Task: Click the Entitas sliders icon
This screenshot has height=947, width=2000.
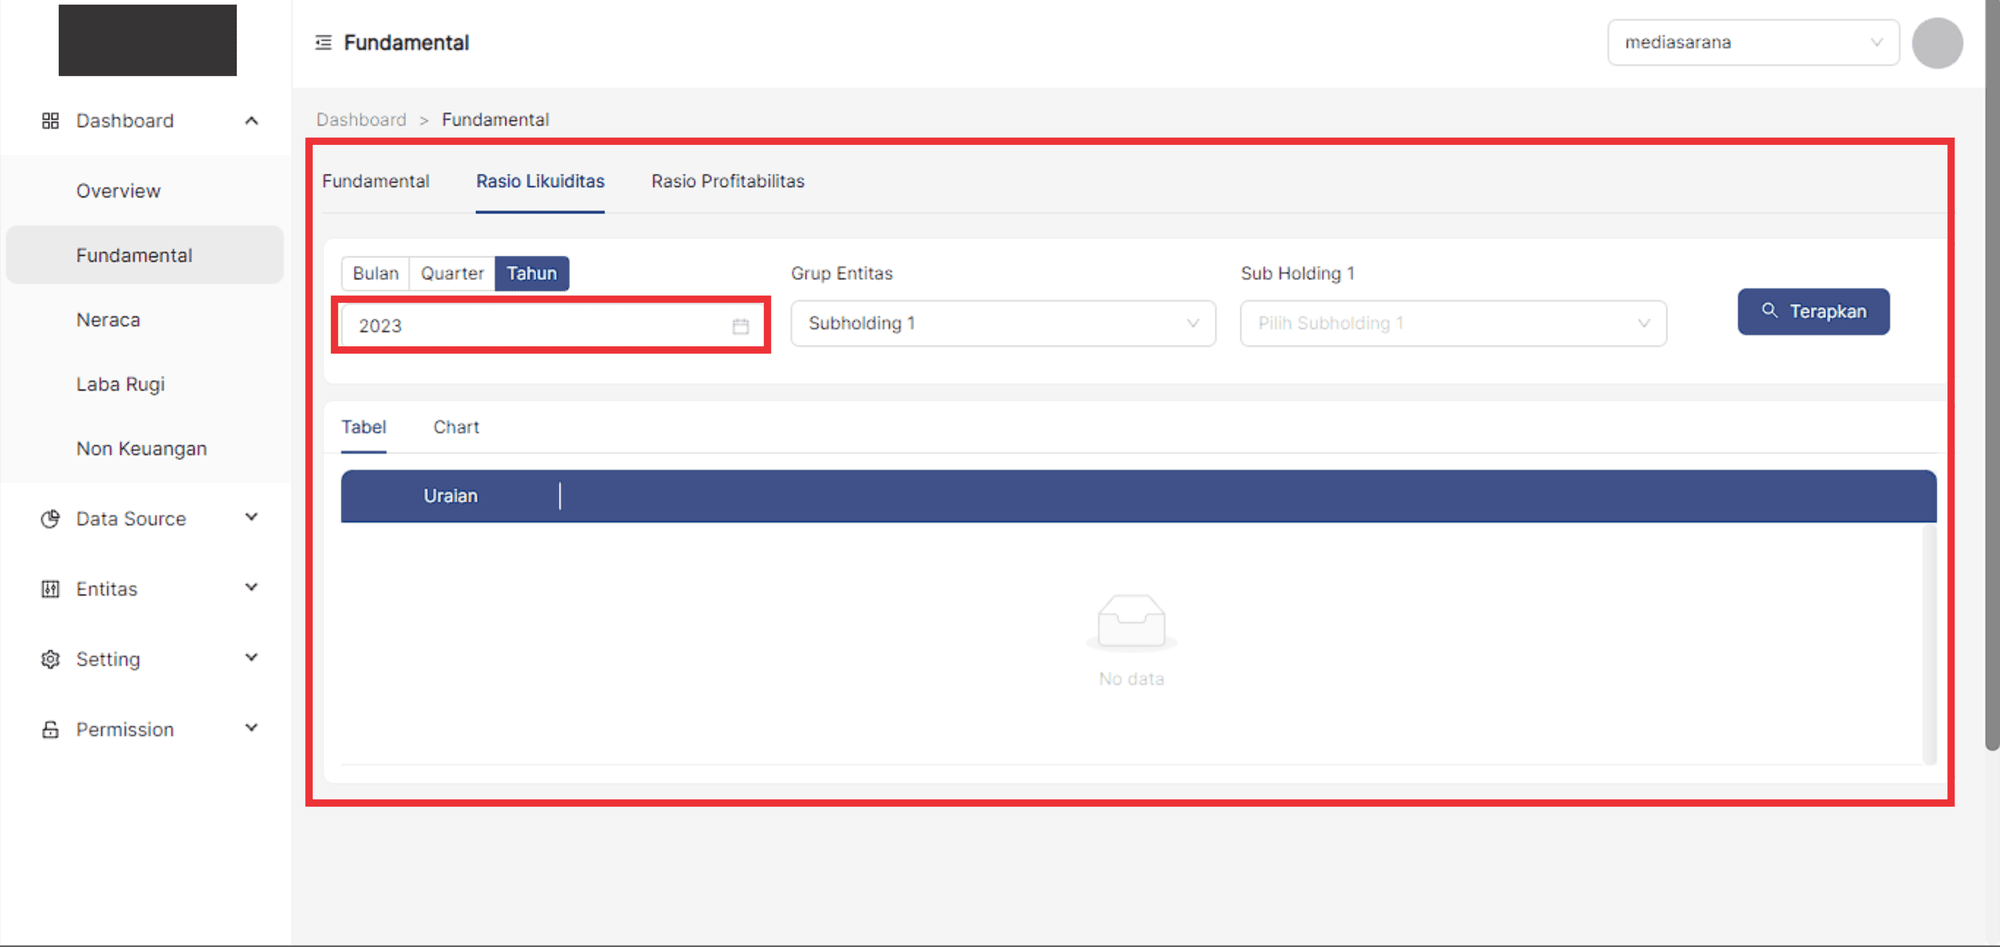Action: 50,589
